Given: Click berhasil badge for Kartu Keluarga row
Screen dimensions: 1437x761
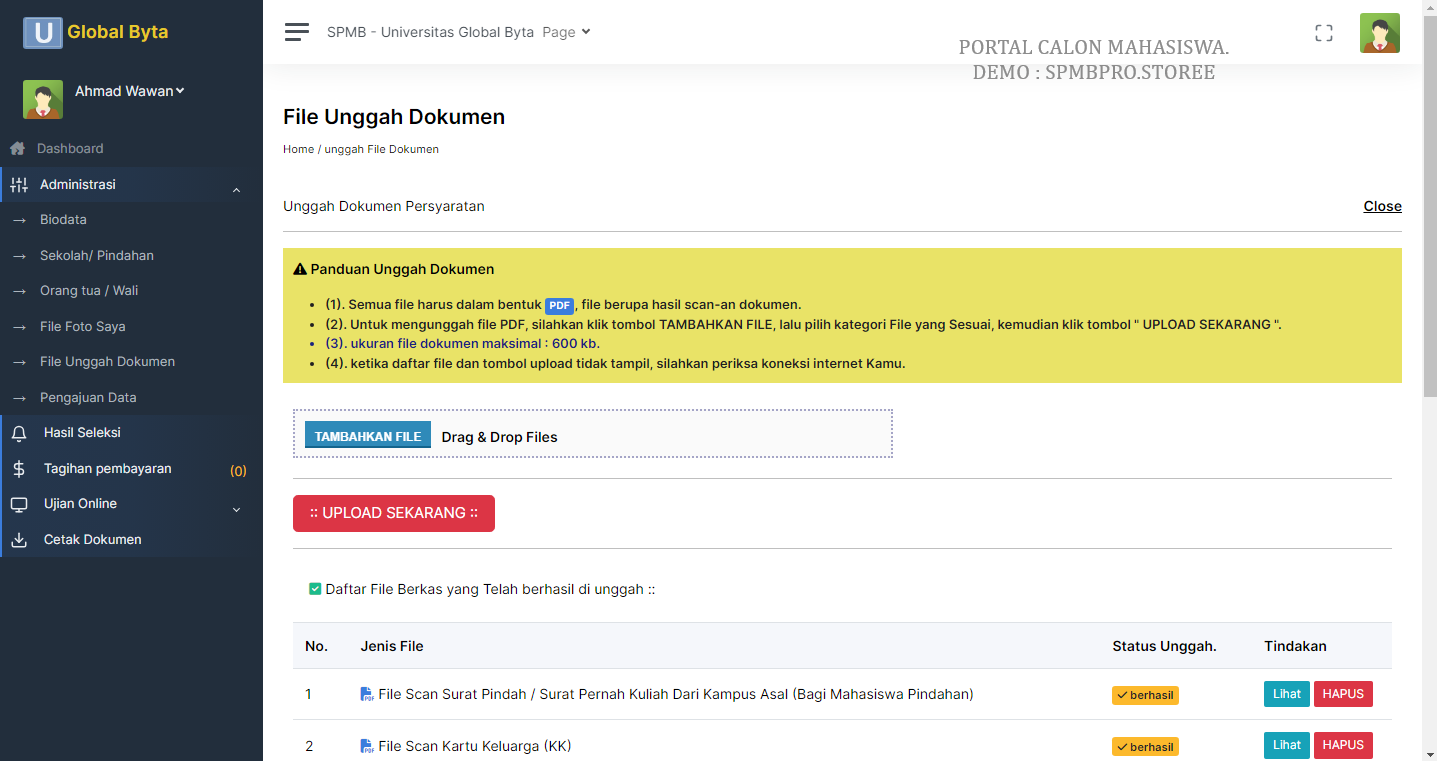Looking at the screenshot, I should coord(1145,747).
